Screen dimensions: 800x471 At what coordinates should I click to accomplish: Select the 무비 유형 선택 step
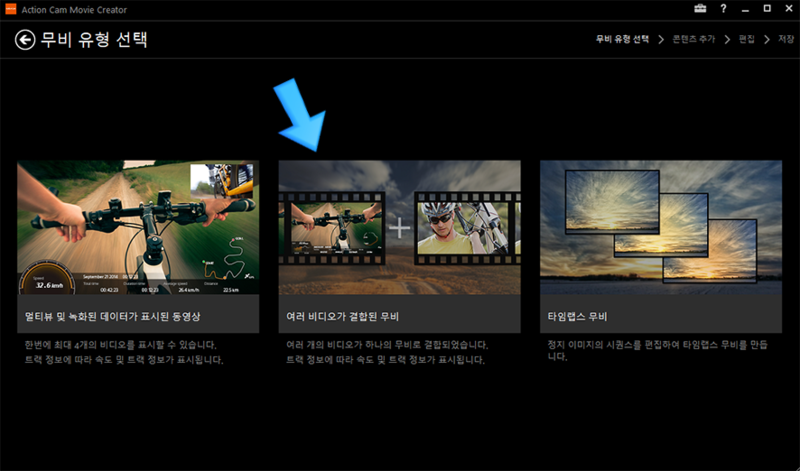click(x=622, y=39)
